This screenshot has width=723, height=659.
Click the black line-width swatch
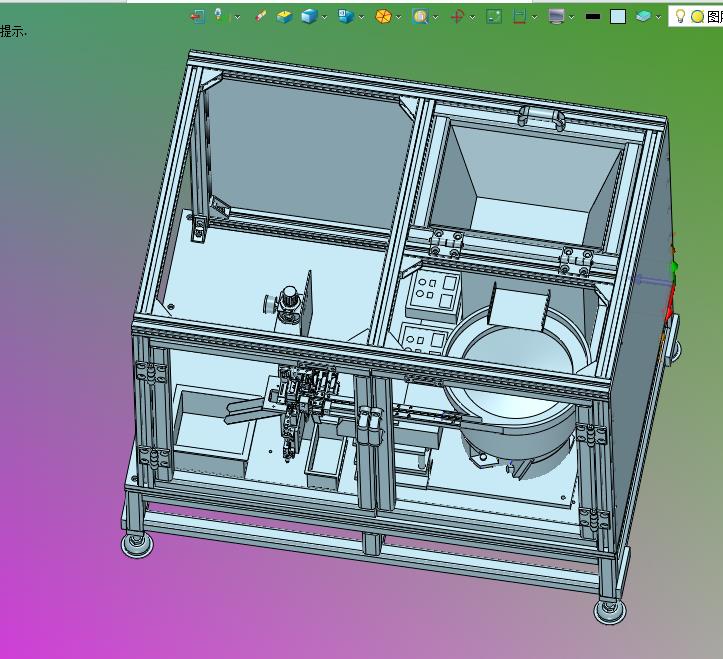coord(593,17)
